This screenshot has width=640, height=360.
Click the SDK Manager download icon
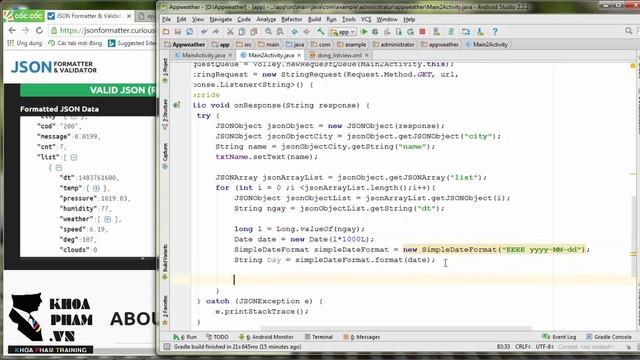[480, 31]
